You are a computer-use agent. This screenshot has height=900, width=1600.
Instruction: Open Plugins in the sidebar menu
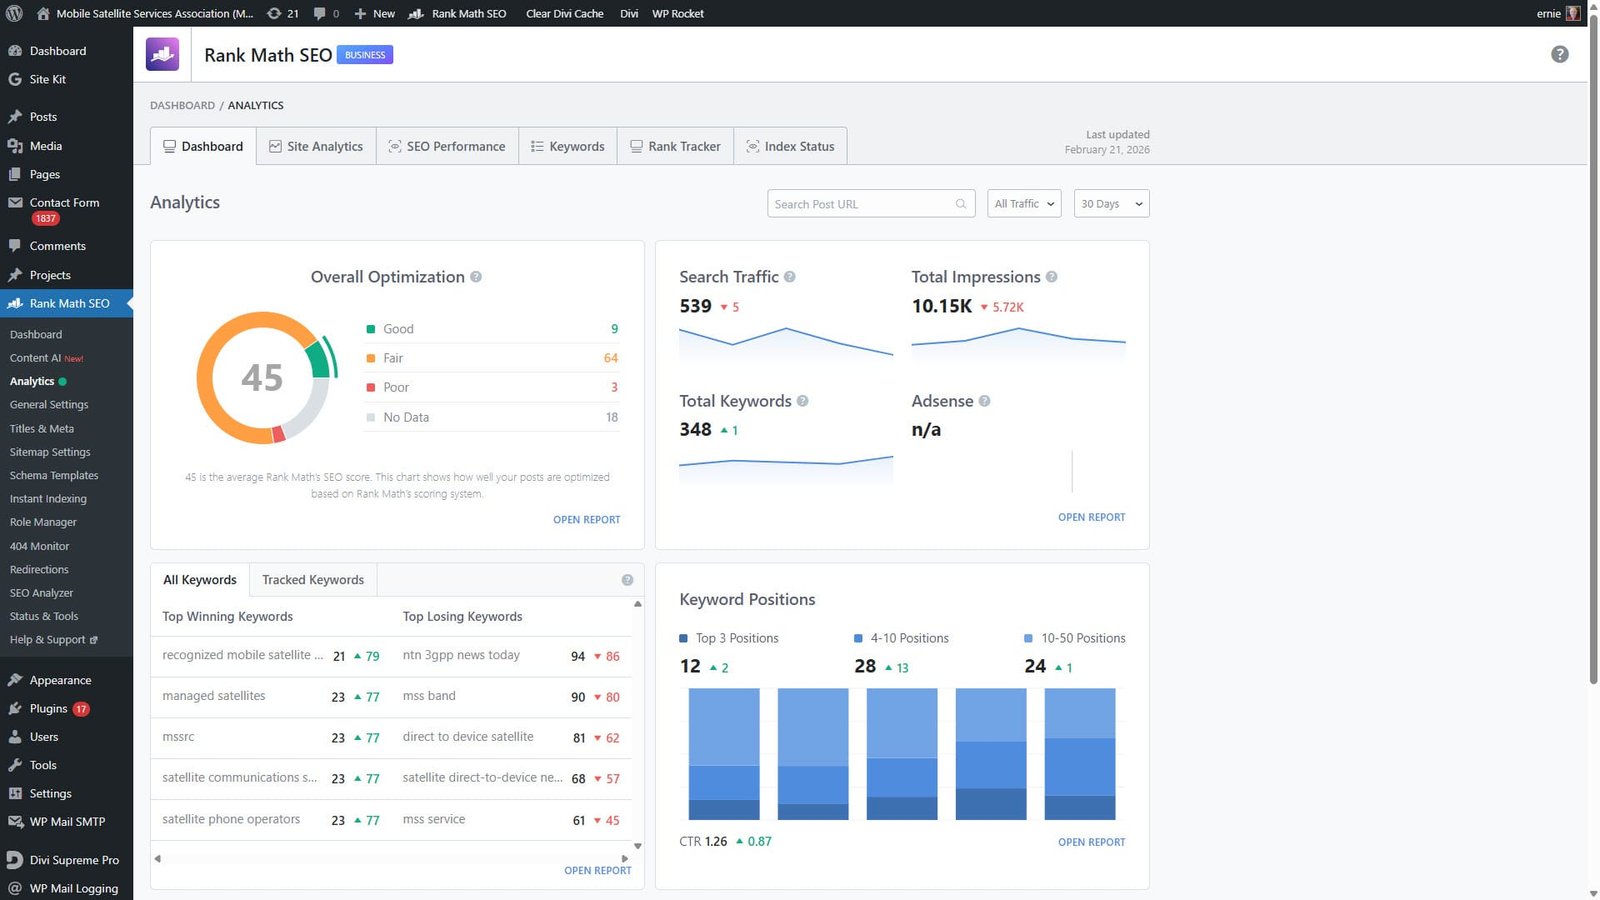coord(48,708)
